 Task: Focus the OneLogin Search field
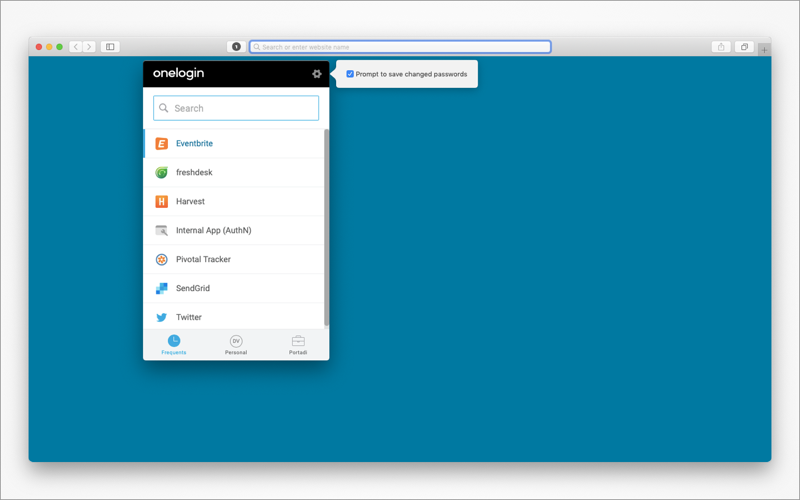[236, 108]
